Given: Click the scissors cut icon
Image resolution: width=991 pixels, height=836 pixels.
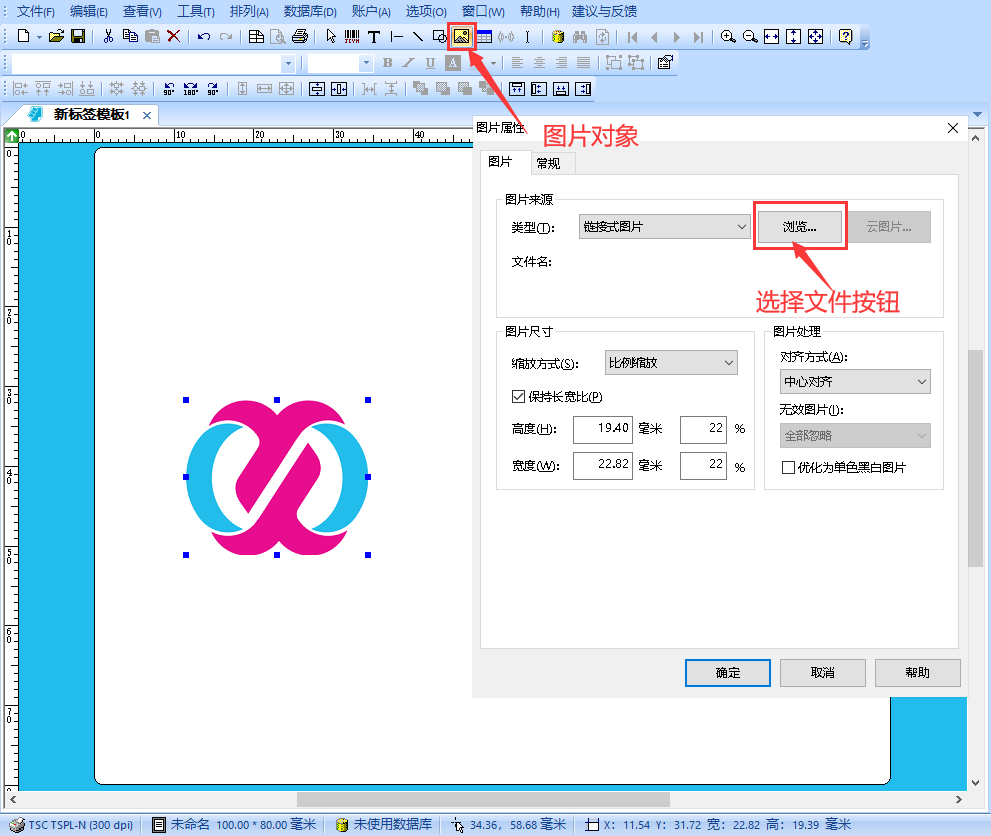Looking at the screenshot, I should coord(108,36).
